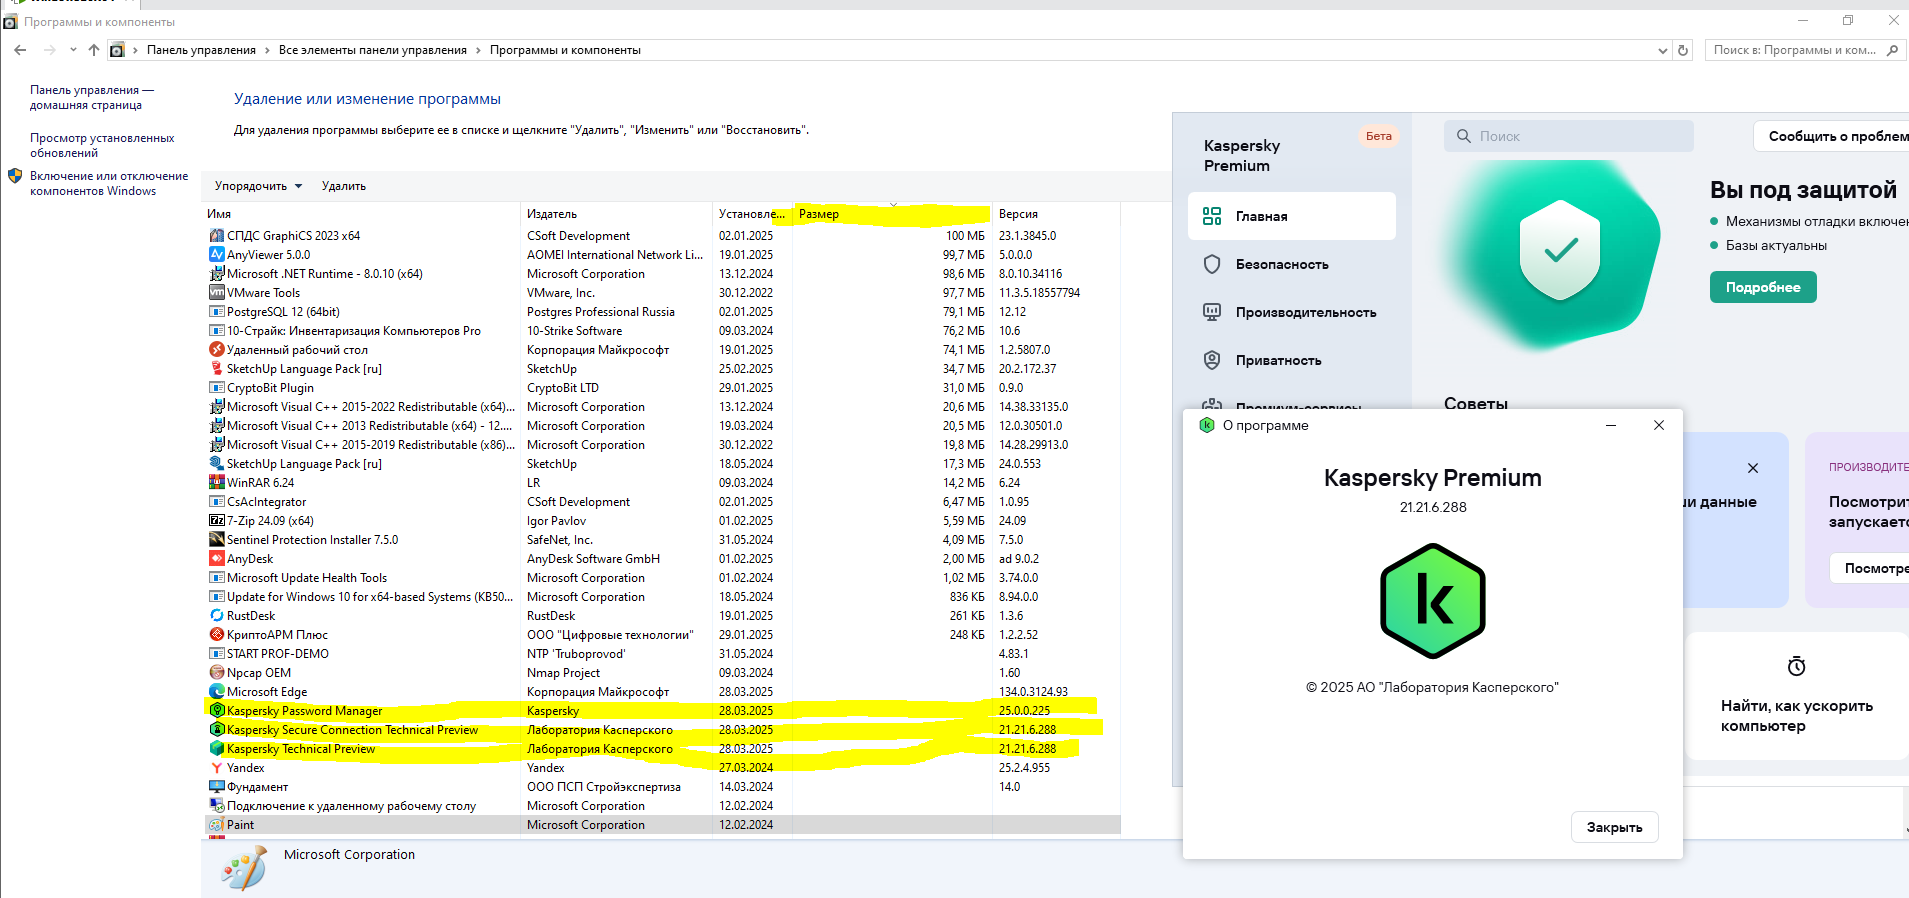This screenshot has width=1909, height=898.
Task: Click the 'Посмотреть' button on performance card
Action: pyautogui.click(x=1870, y=568)
